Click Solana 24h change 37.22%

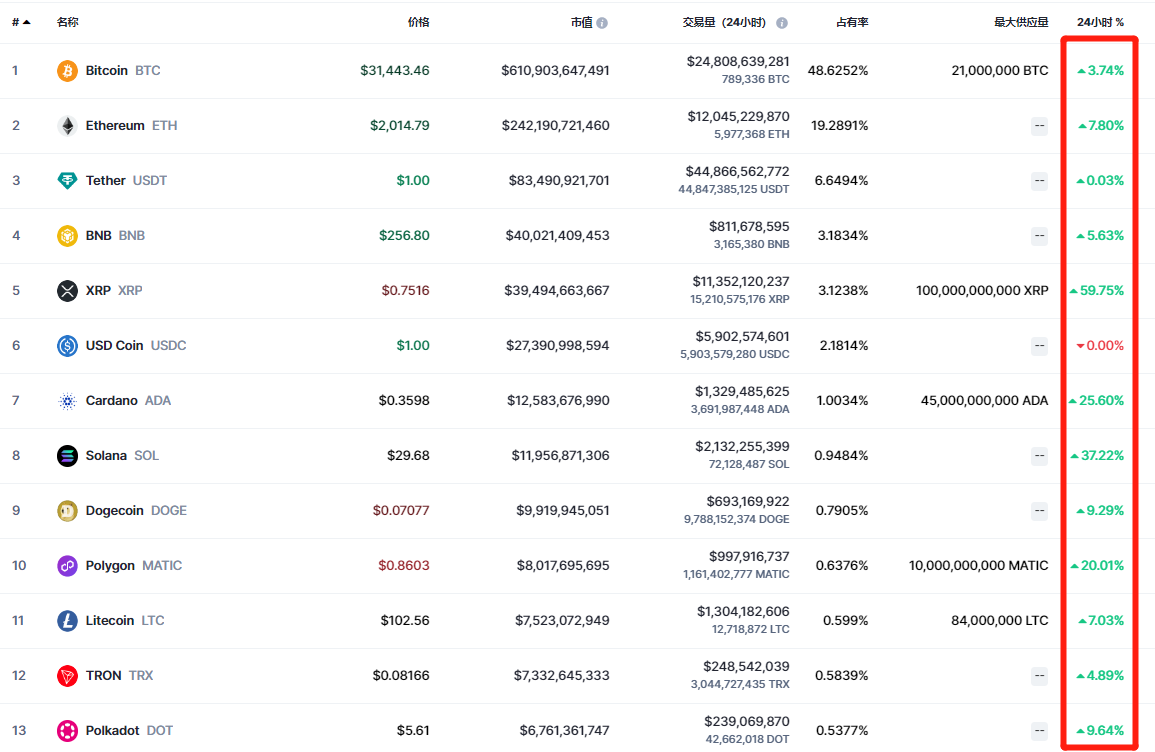pos(1097,456)
